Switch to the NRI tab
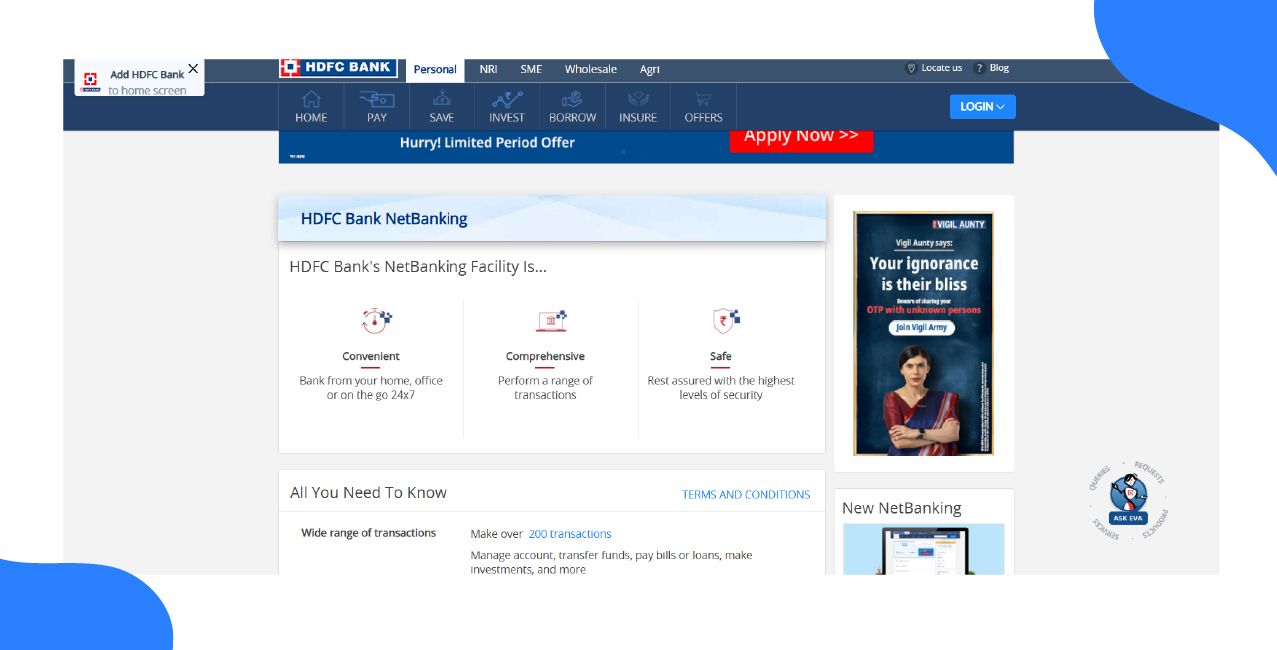Image resolution: width=1277 pixels, height=650 pixels. click(x=487, y=69)
